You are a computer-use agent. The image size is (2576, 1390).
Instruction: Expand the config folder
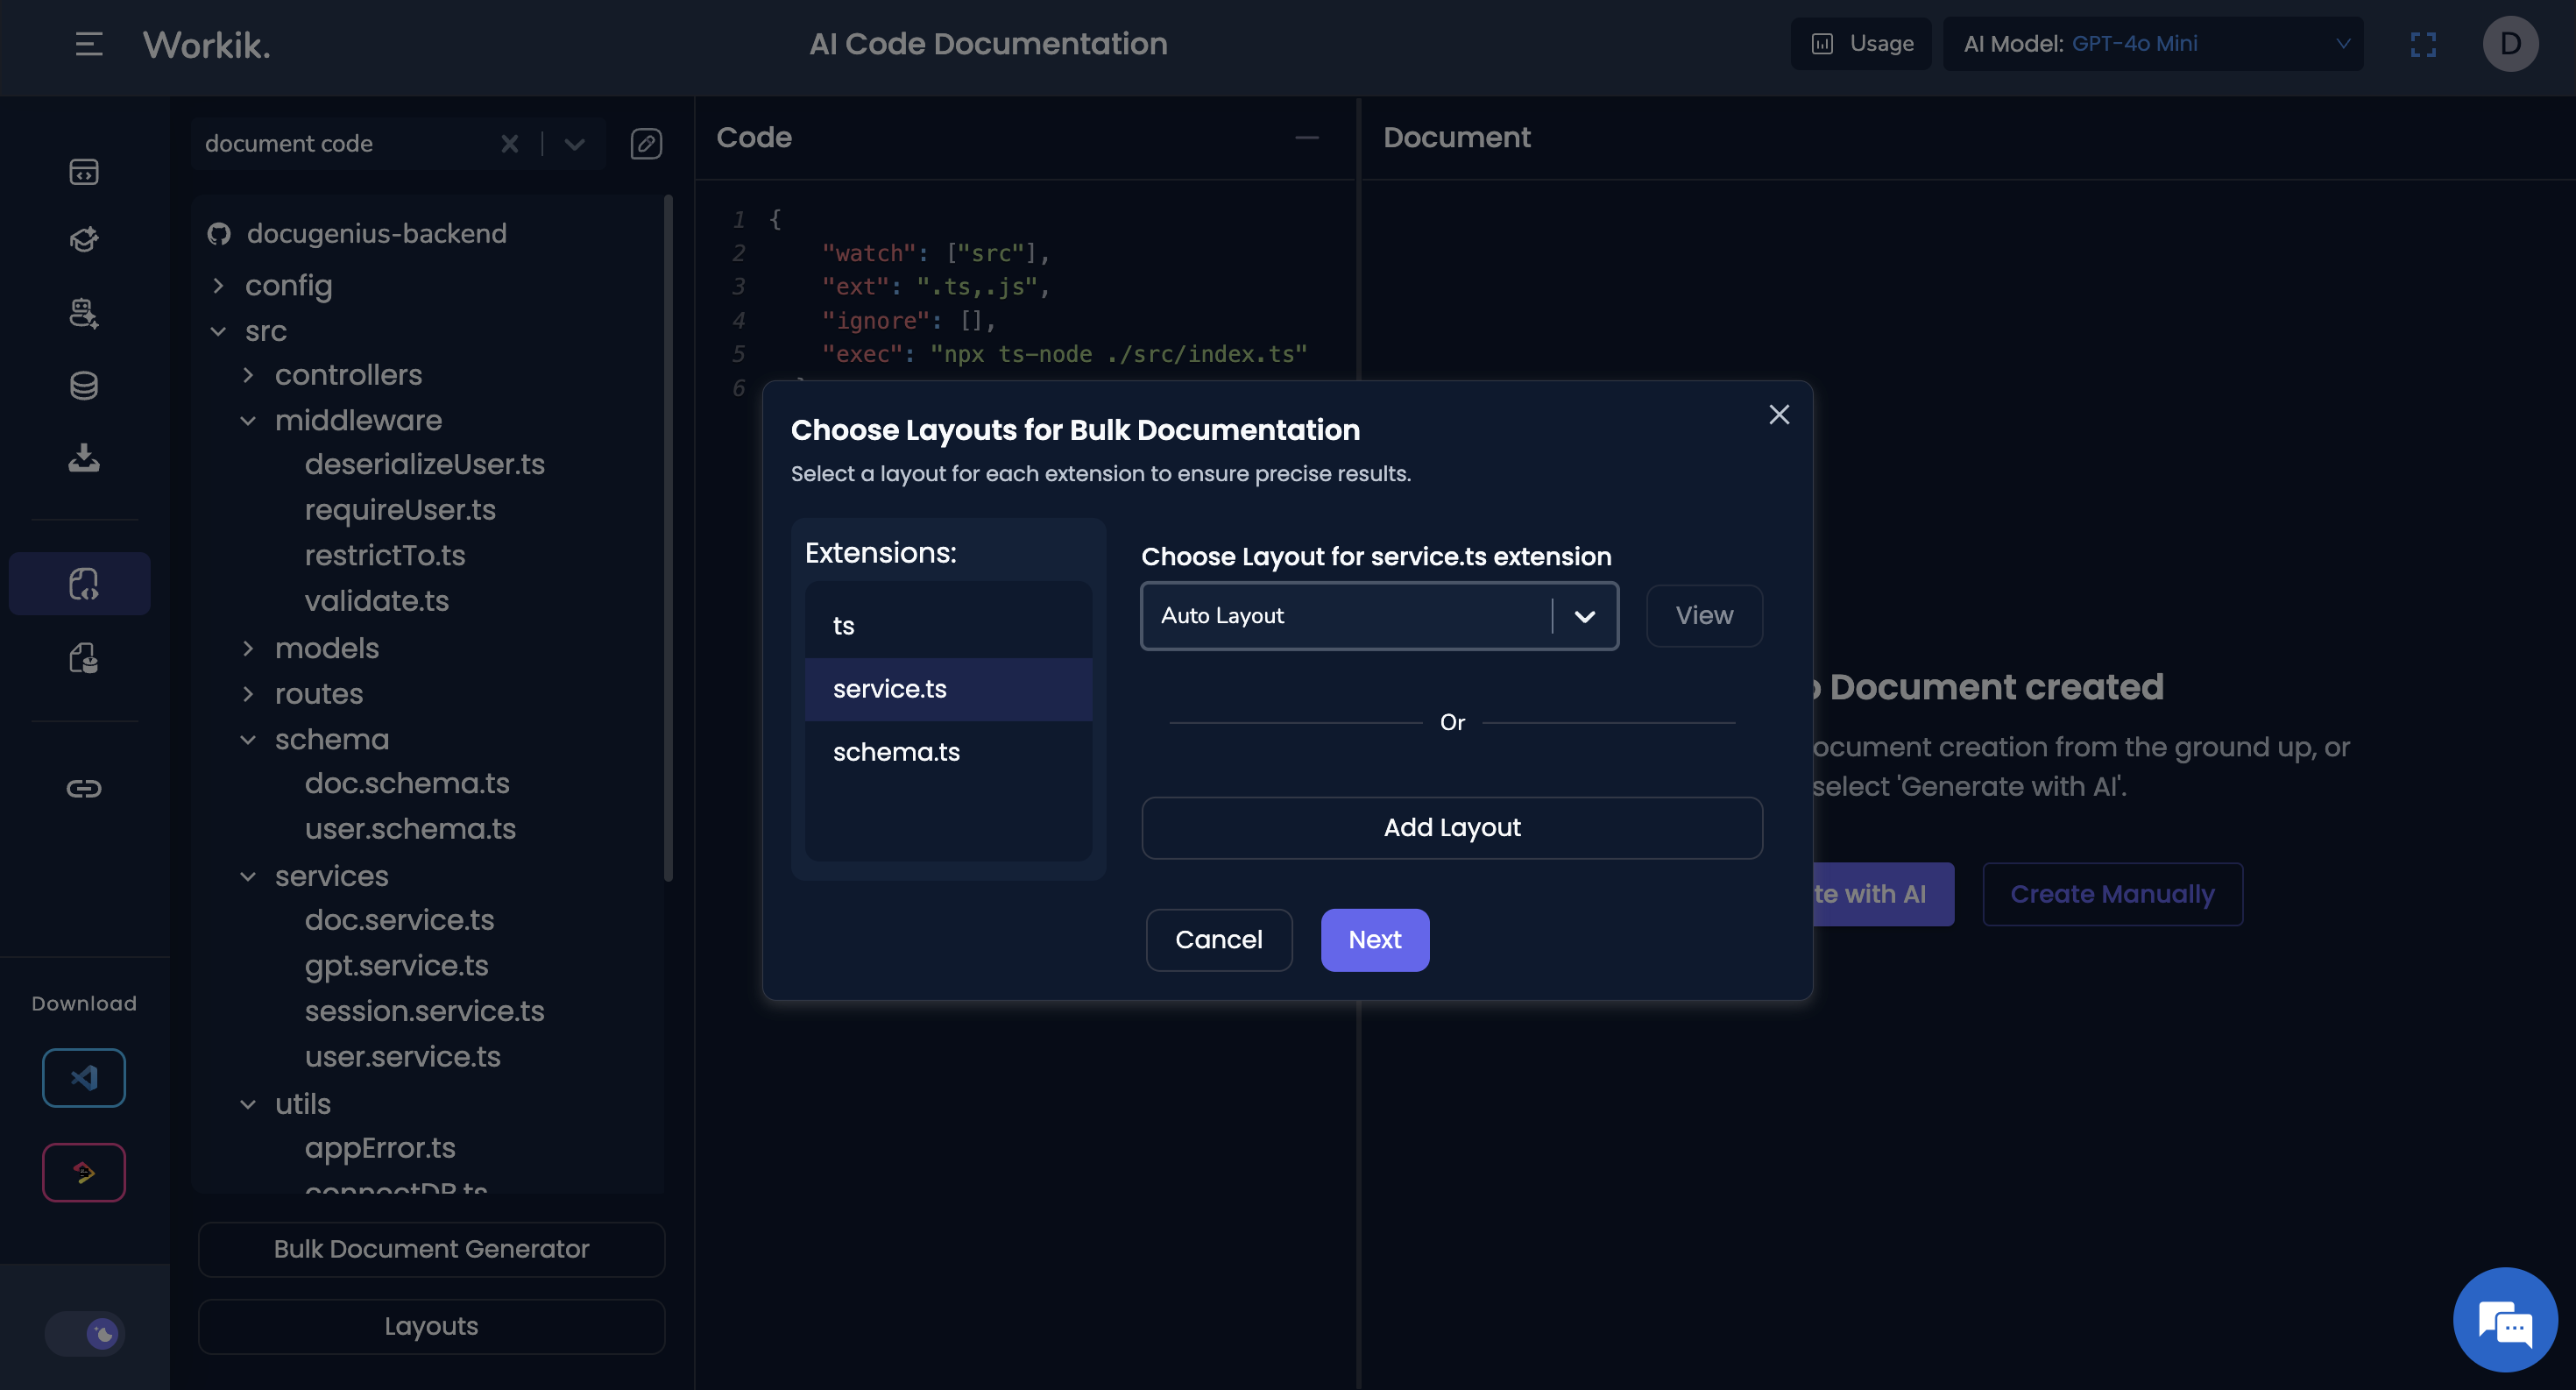[219, 286]
